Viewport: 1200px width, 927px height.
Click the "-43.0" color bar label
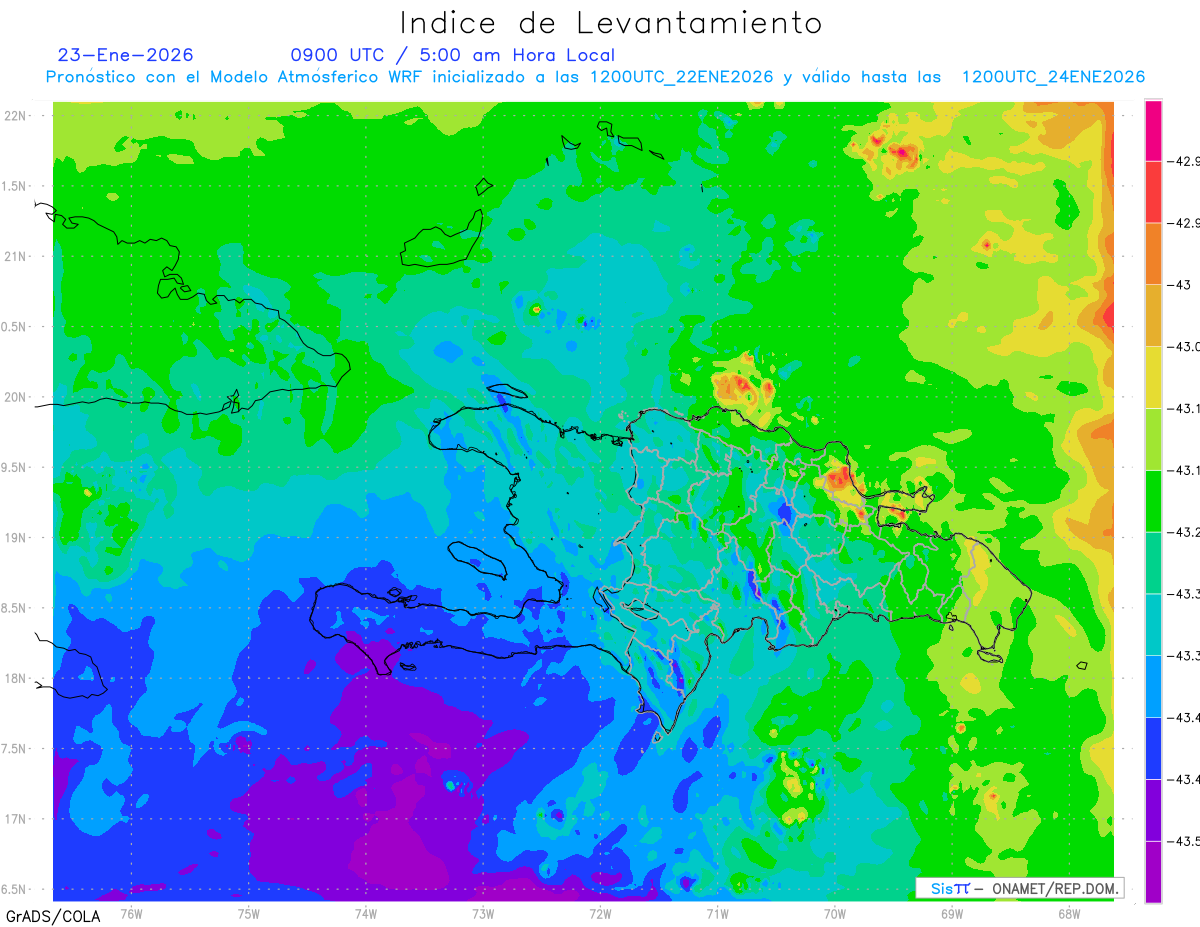pyautogui.click(x=1184, y=347)
